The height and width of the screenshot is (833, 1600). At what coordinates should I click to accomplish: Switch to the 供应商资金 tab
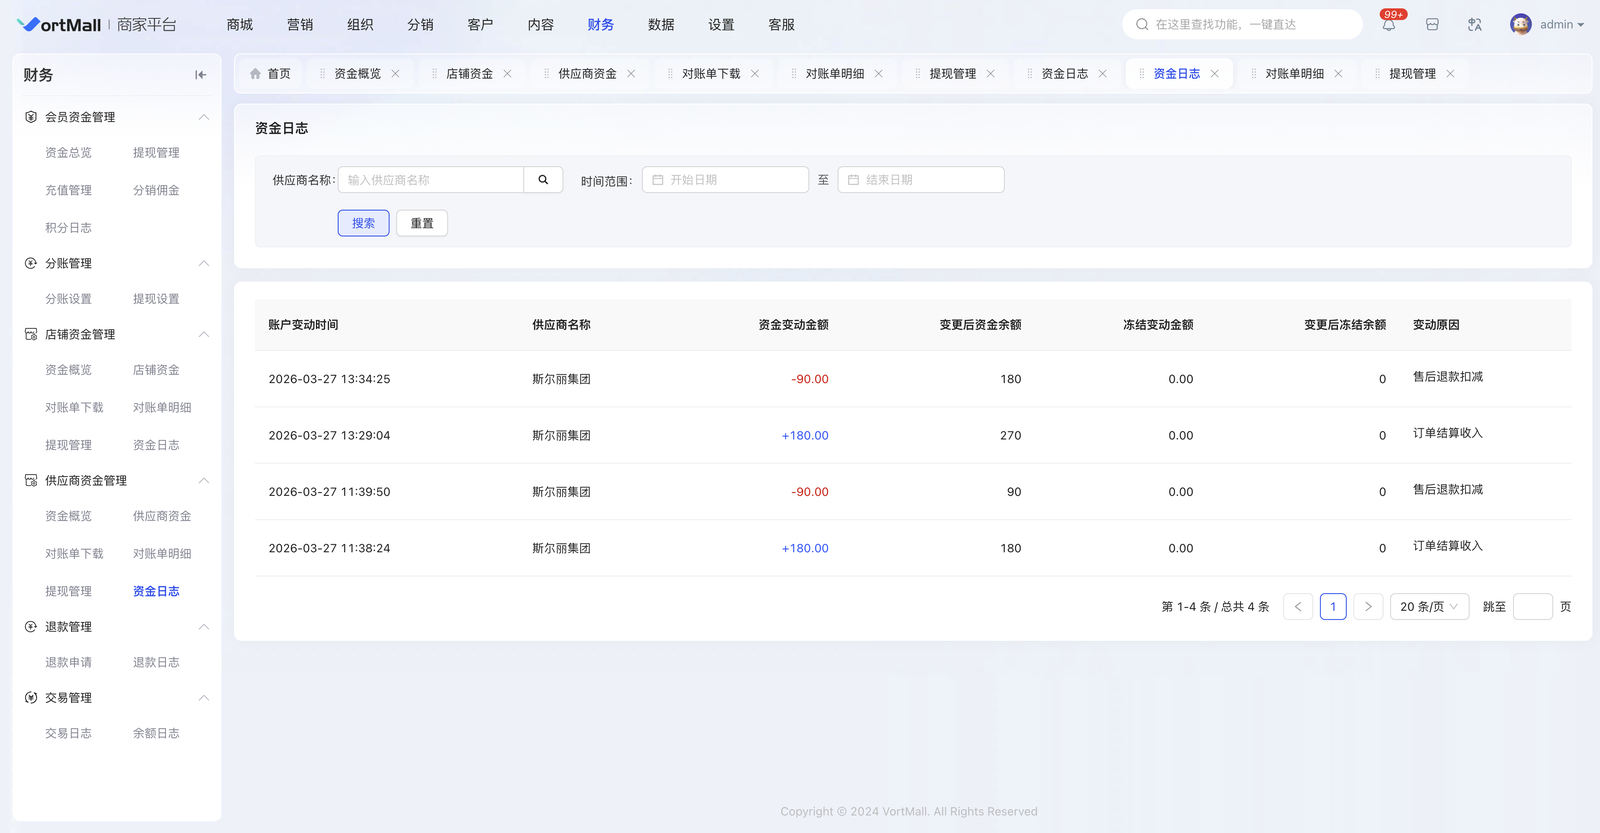coord(587,74)
